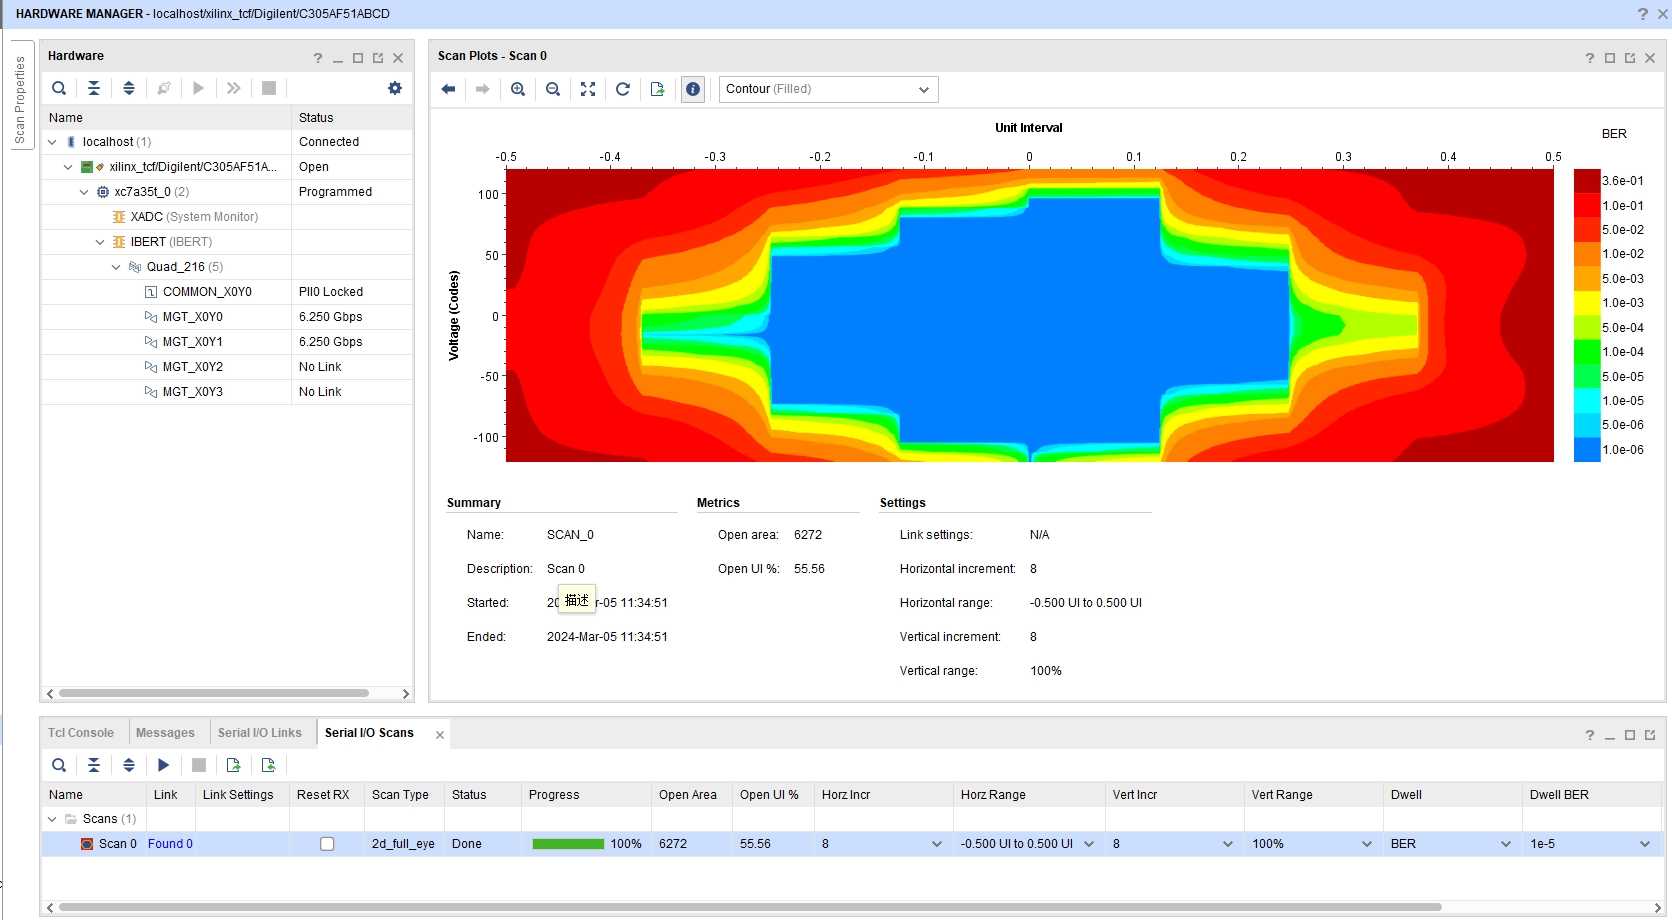The image size is (1672, 920).
Task: Click the run trigger arrow in Hardware toolbar
Action: tap(198, 88)
